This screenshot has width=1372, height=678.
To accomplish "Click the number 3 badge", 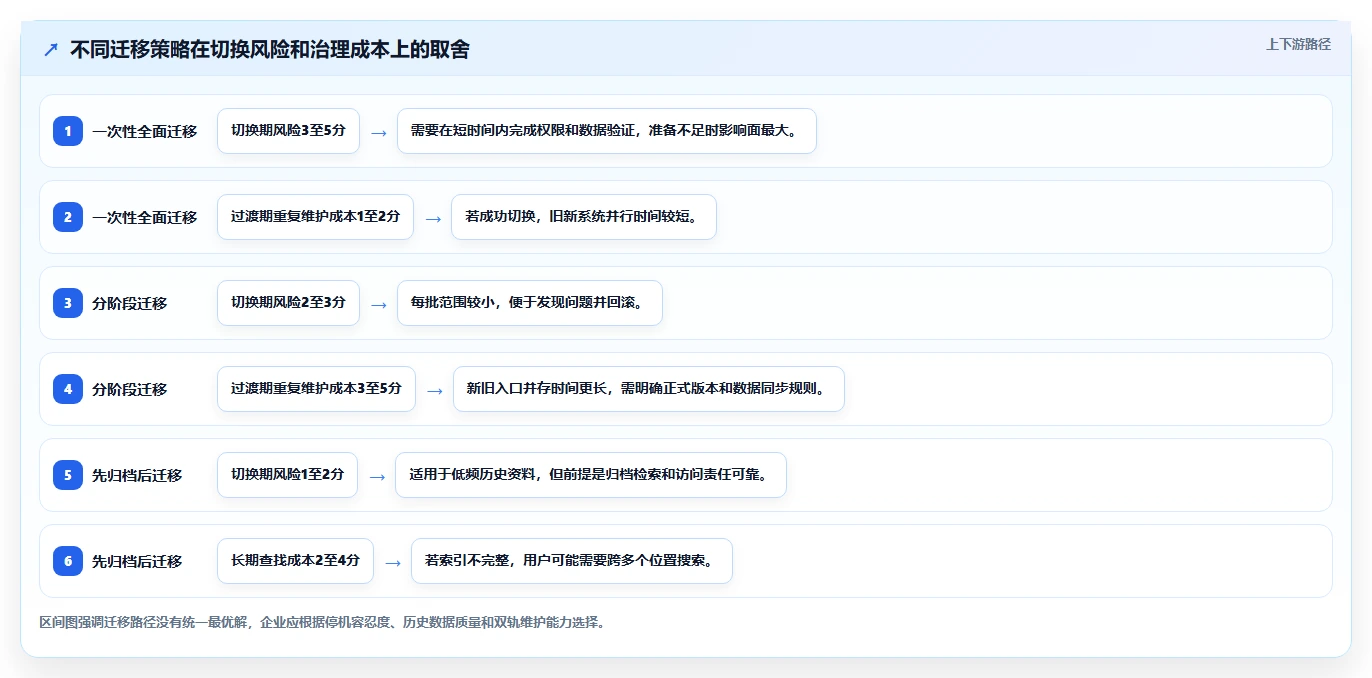I will 68,303.
